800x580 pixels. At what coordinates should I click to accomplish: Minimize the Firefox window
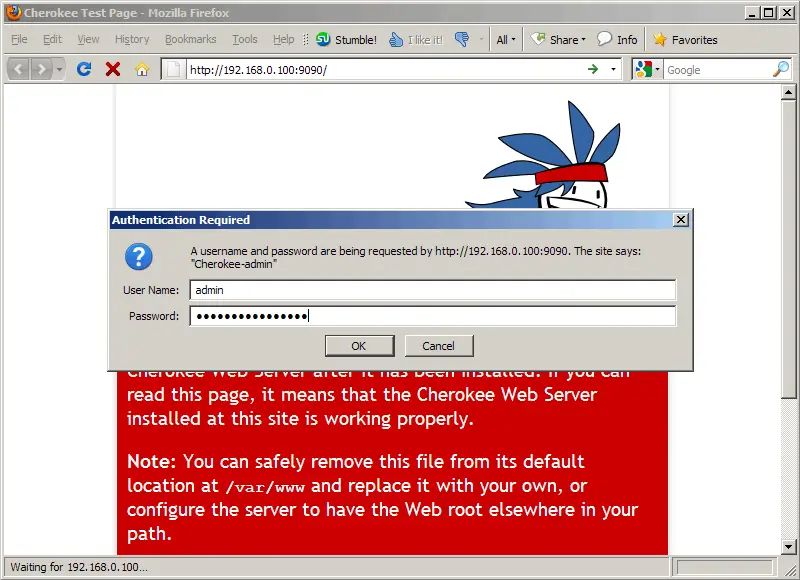coord(751,13)
